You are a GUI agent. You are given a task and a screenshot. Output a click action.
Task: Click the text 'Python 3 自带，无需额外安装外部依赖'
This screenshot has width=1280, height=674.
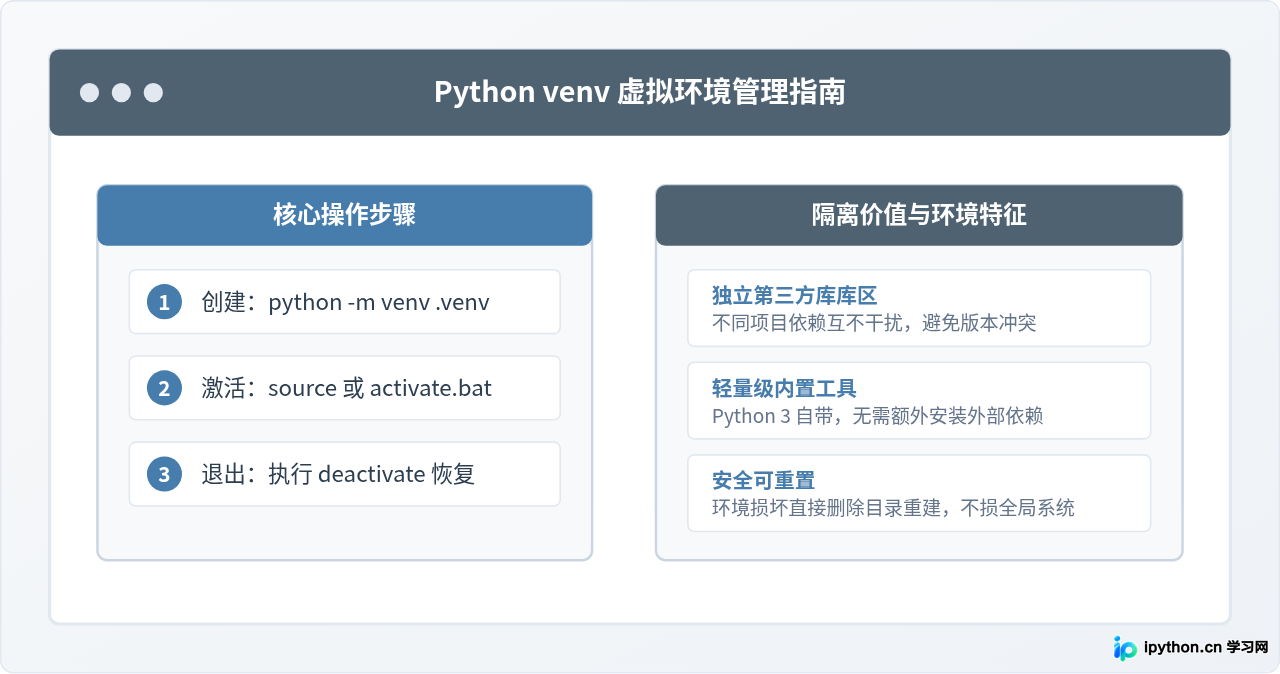pyautogui.click(x=878, y=416)
